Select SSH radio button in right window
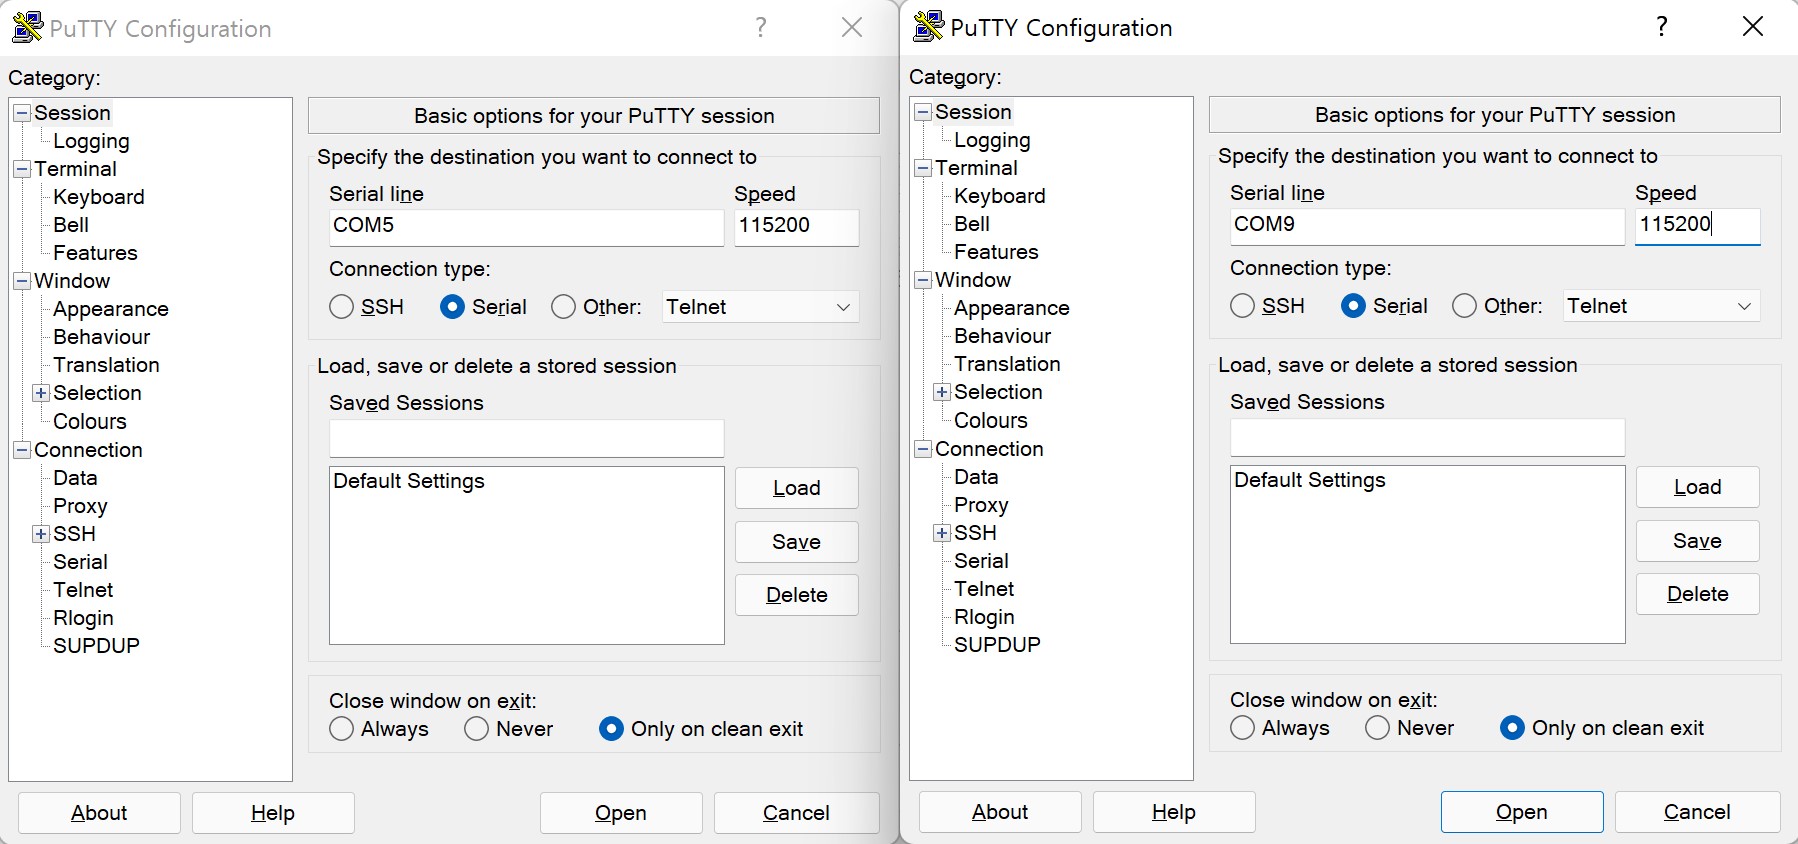1798x844 pixels. point(1243,306)
